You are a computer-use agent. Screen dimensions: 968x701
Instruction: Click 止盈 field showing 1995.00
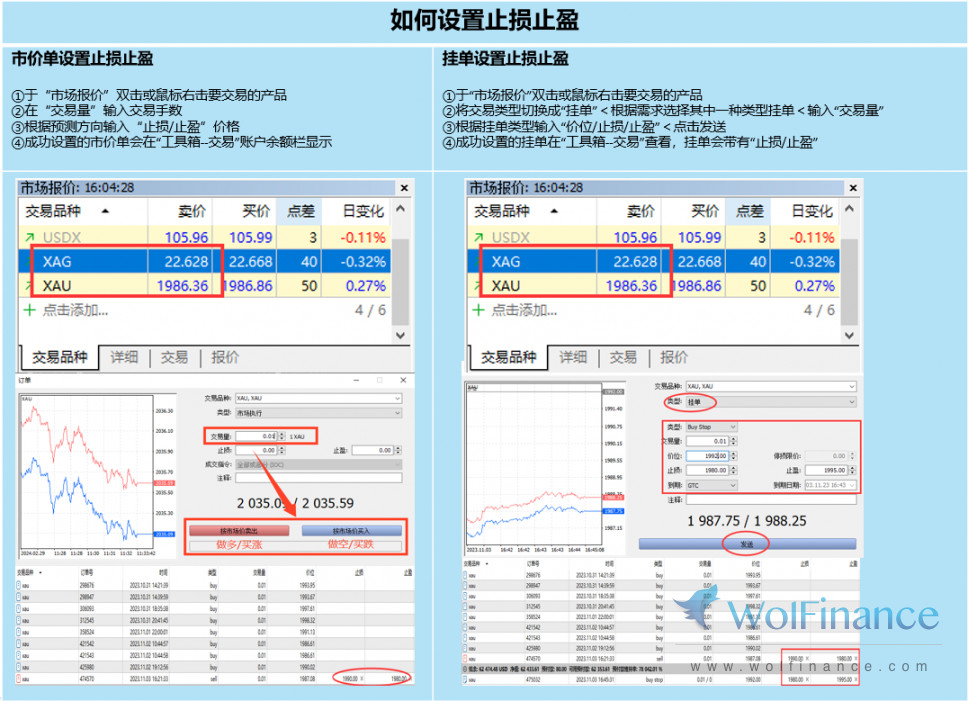(x=827, y=470)
